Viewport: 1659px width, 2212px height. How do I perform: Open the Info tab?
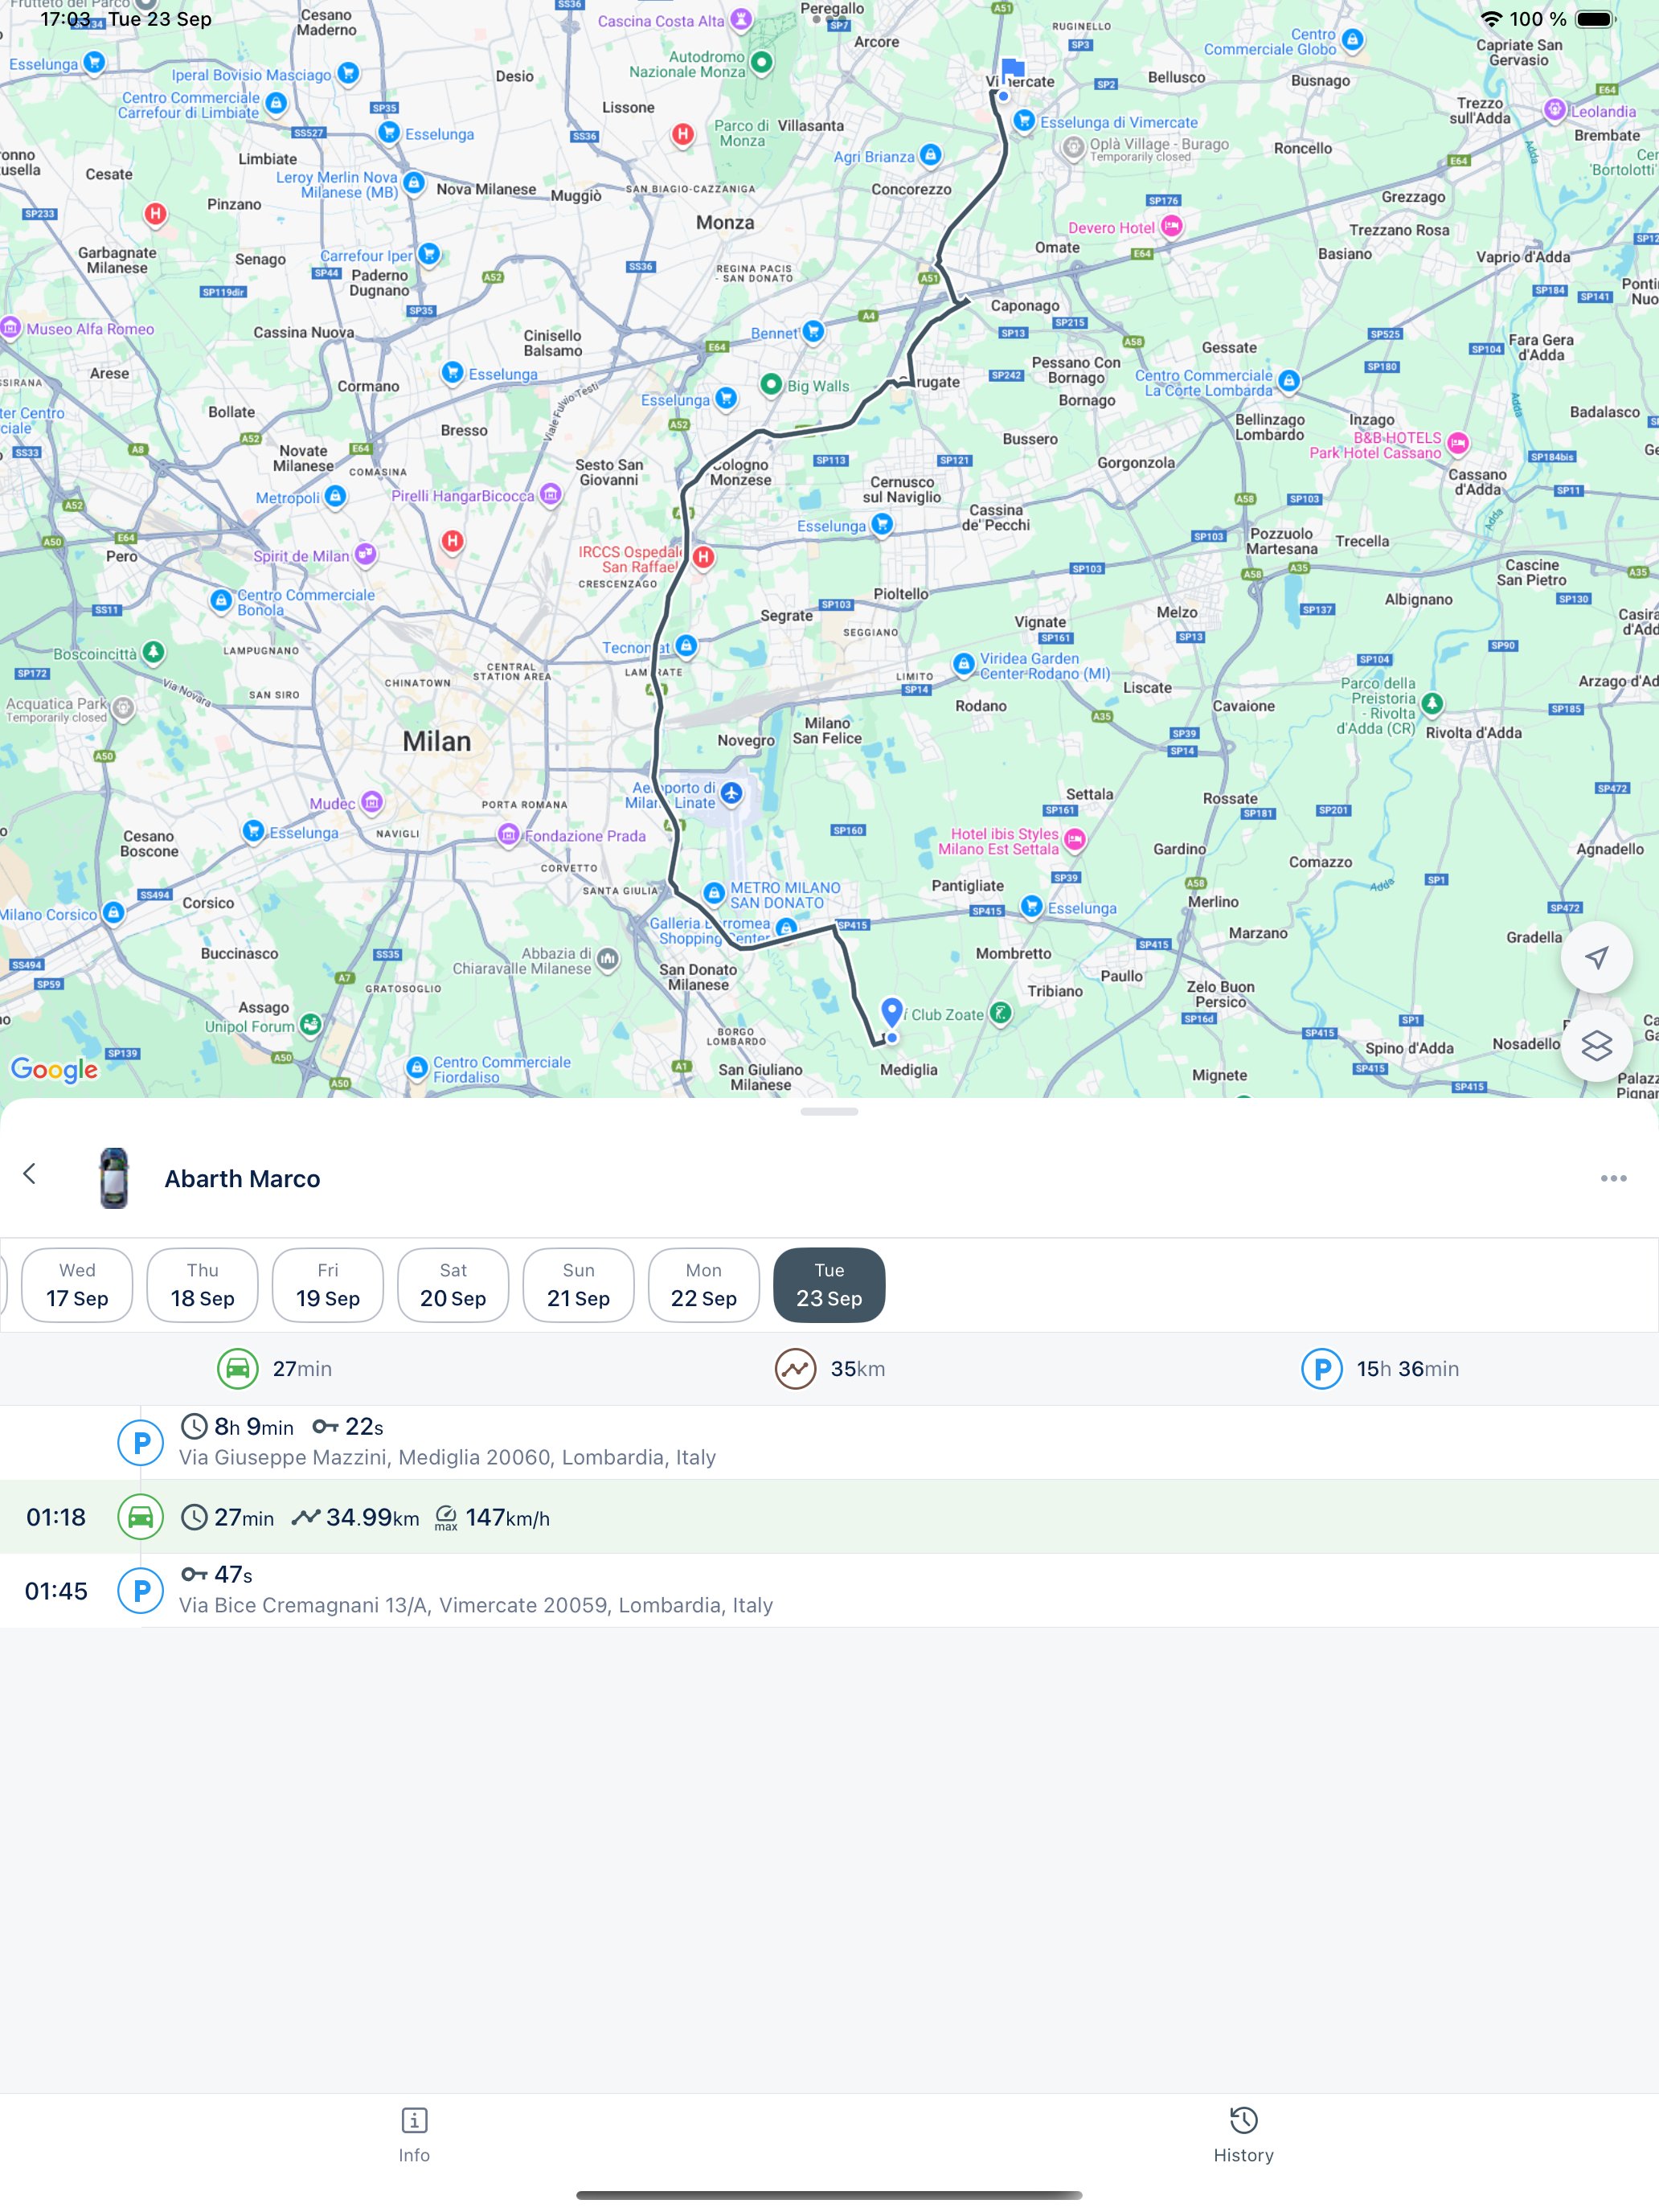tap(414, 2134)
